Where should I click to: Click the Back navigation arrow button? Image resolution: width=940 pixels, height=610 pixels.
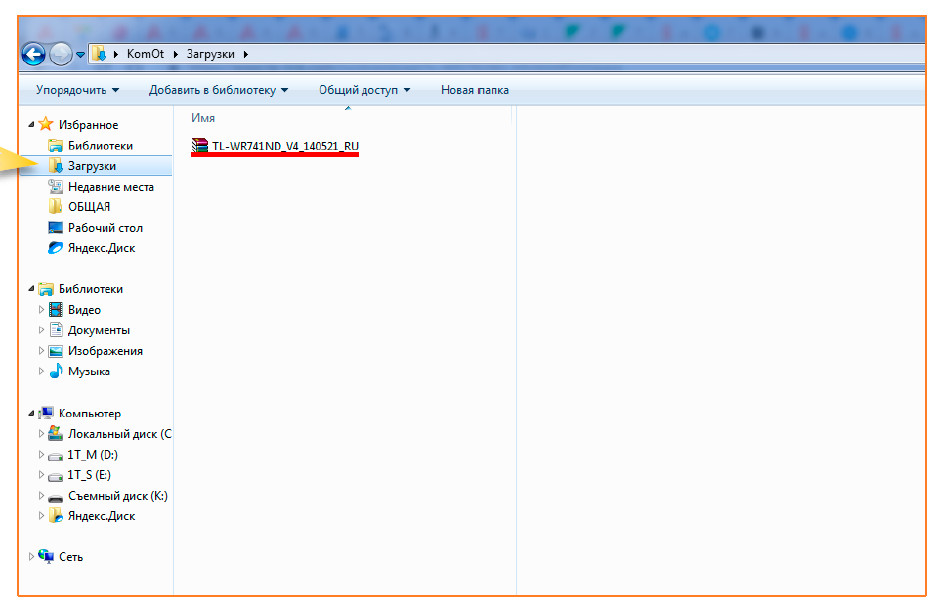tap(33, 54)
